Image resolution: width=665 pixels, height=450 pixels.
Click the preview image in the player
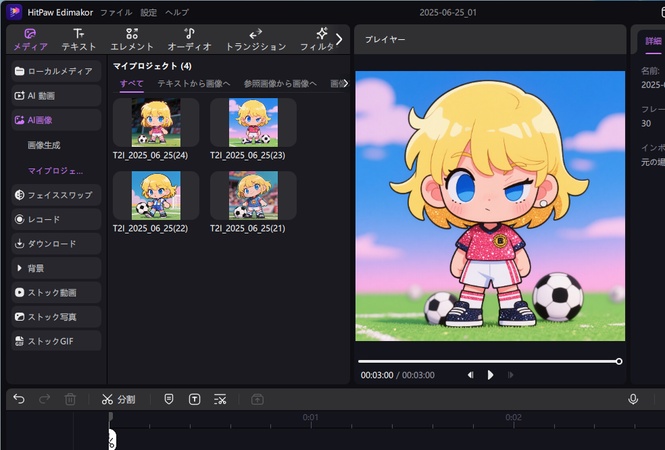[x=490, y=206]
